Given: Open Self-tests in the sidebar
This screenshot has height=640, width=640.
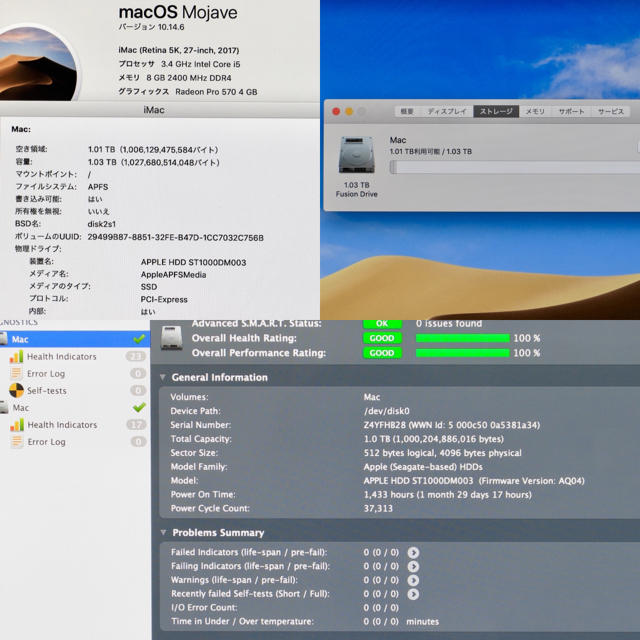Looking at the screenshot, I should pos(75,390).
